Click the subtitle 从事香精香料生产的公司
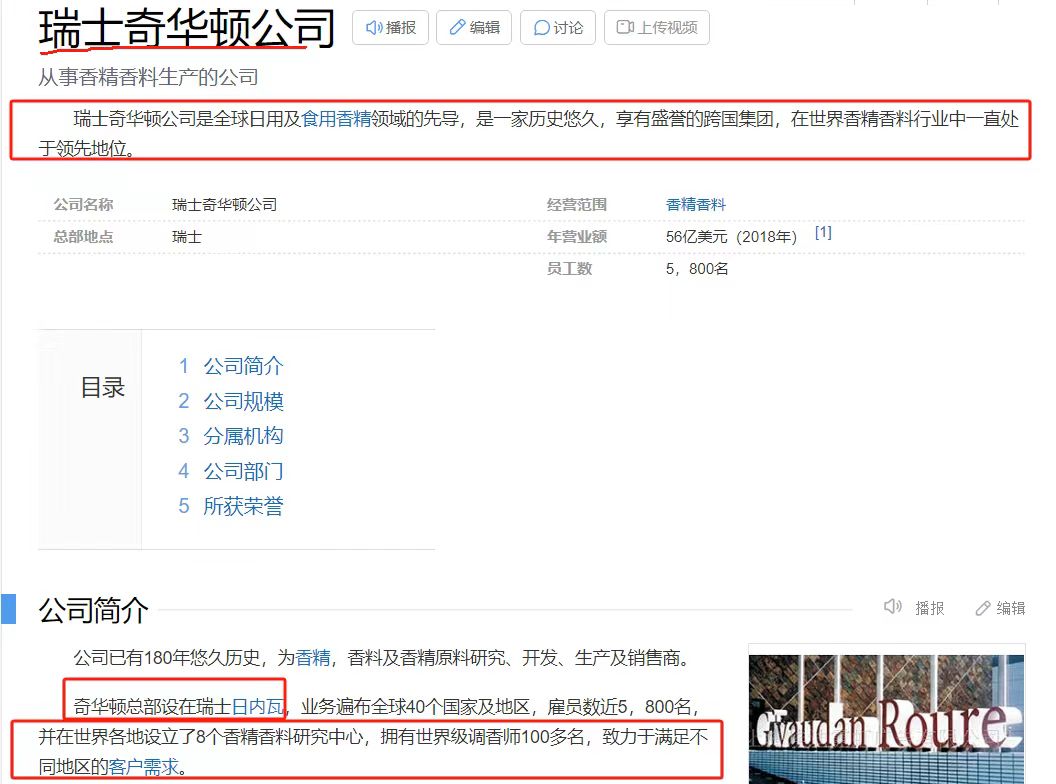Screen dimensions: 1056x784 (148, 77)
